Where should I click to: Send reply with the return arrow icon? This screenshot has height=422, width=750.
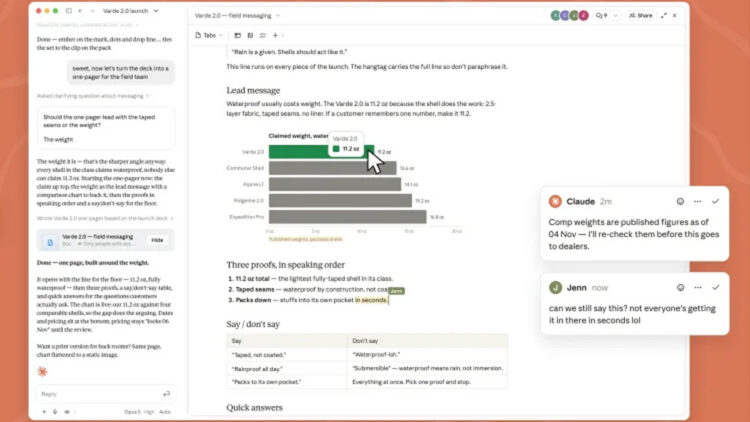click(x=166, y=394)
